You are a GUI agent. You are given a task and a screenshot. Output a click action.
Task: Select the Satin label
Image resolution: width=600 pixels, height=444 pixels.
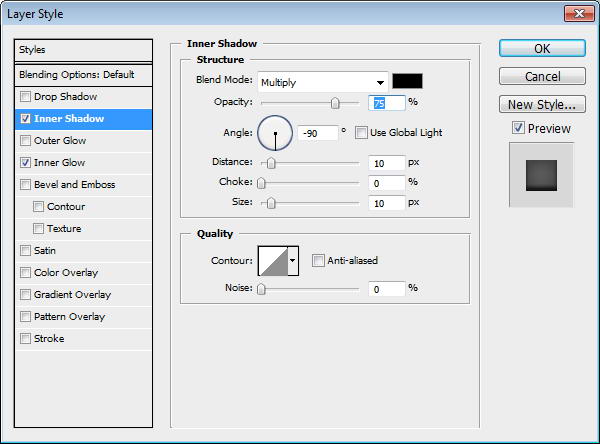(x=45, y=251)
